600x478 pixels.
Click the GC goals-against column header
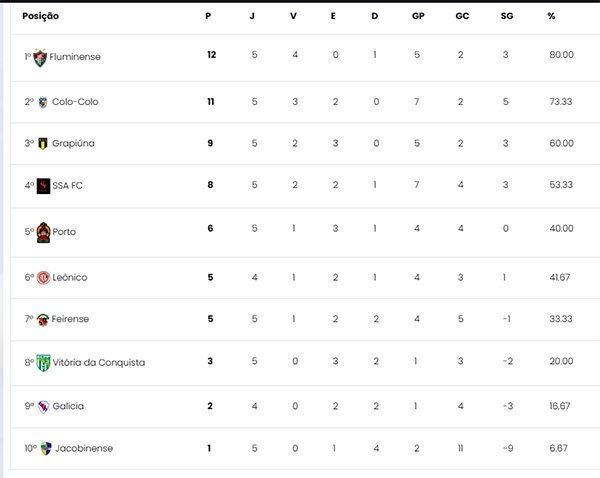click(462, 16)
